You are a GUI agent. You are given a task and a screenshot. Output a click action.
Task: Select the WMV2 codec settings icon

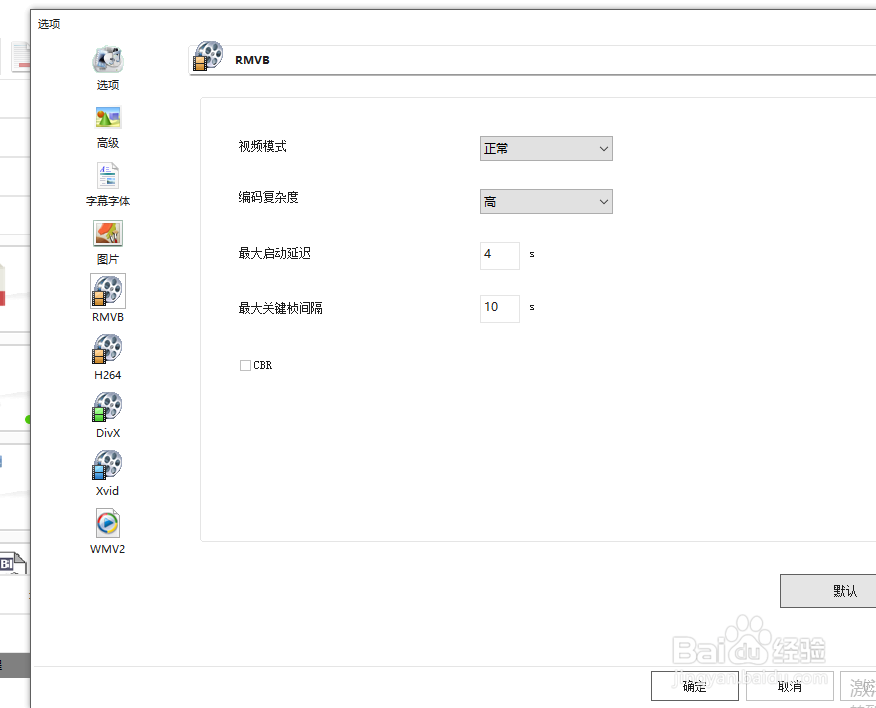(107, 523)
